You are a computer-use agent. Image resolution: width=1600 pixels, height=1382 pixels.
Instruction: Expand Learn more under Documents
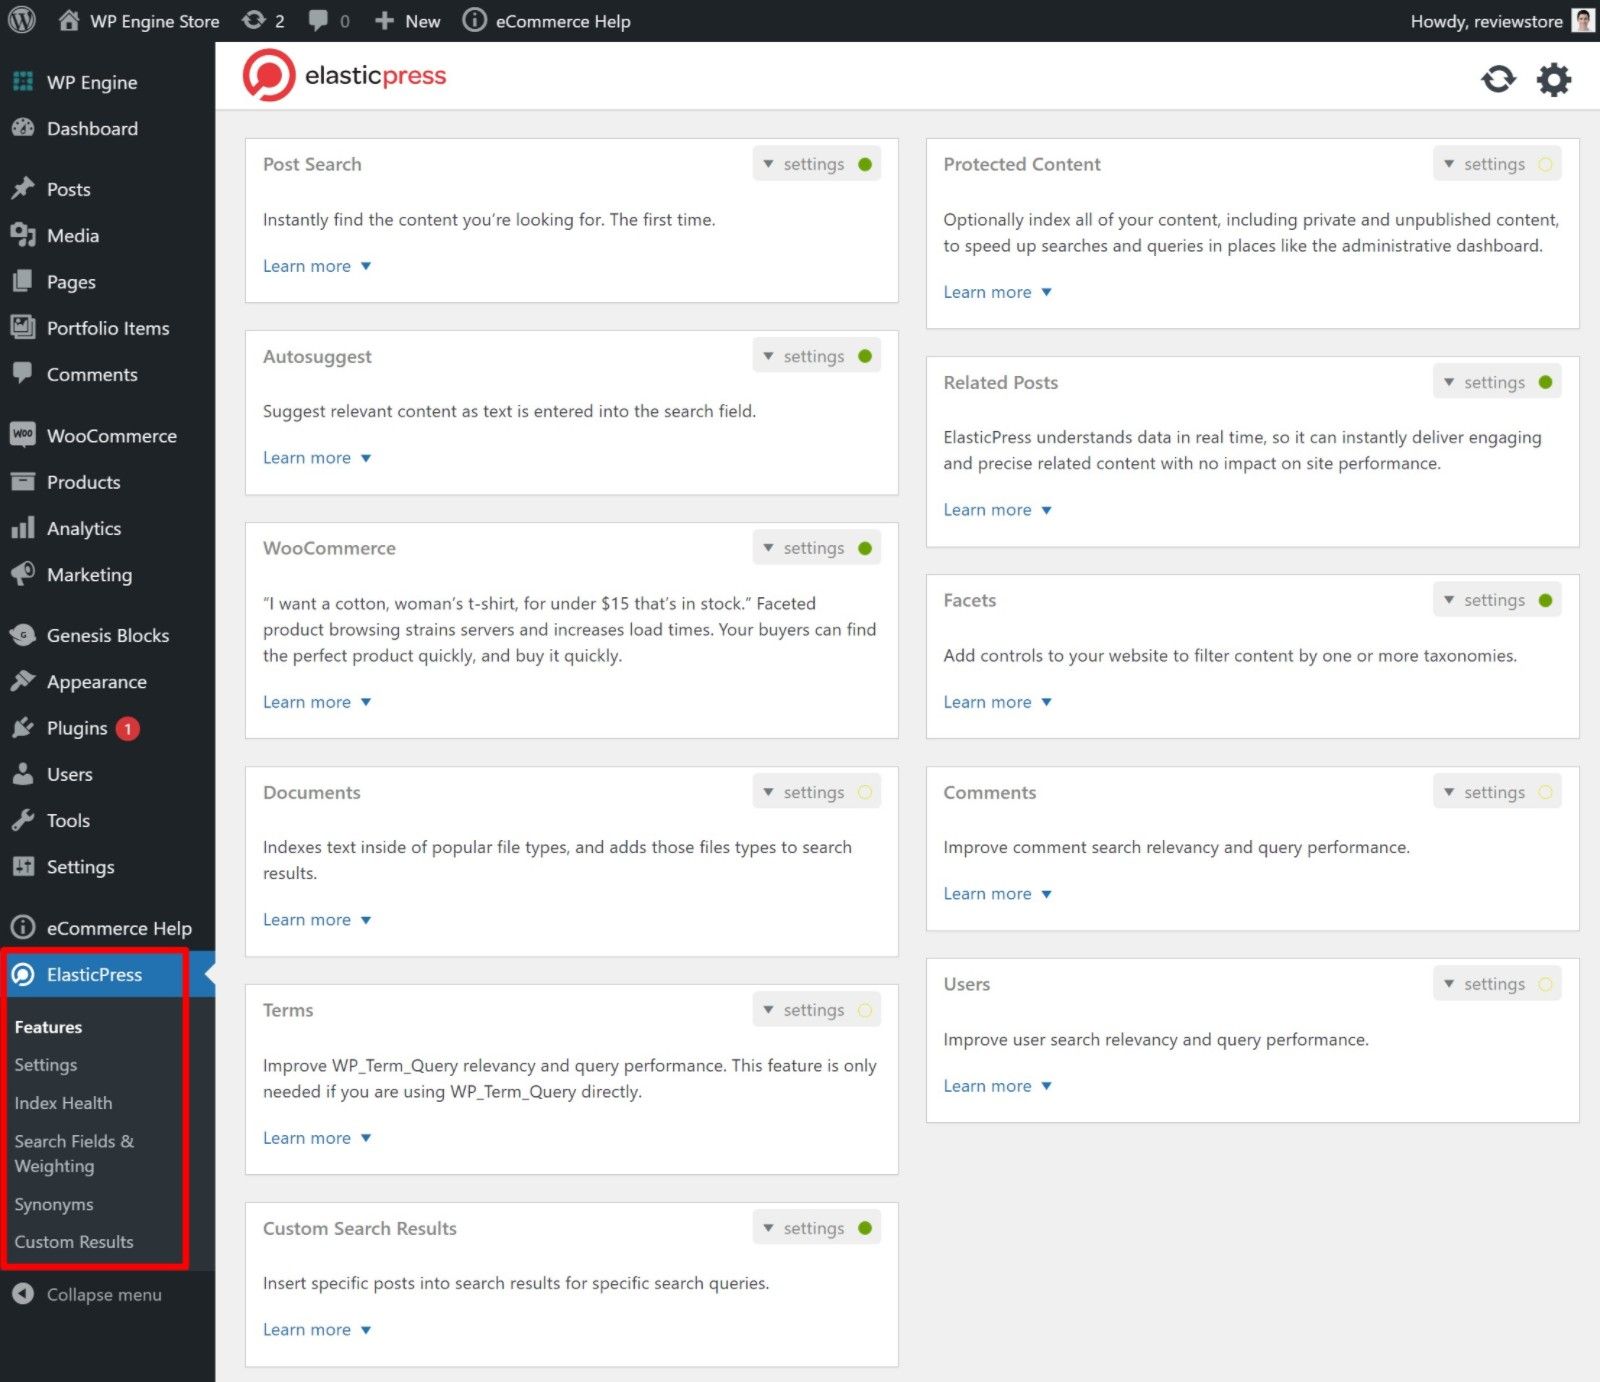coord(317,920)
